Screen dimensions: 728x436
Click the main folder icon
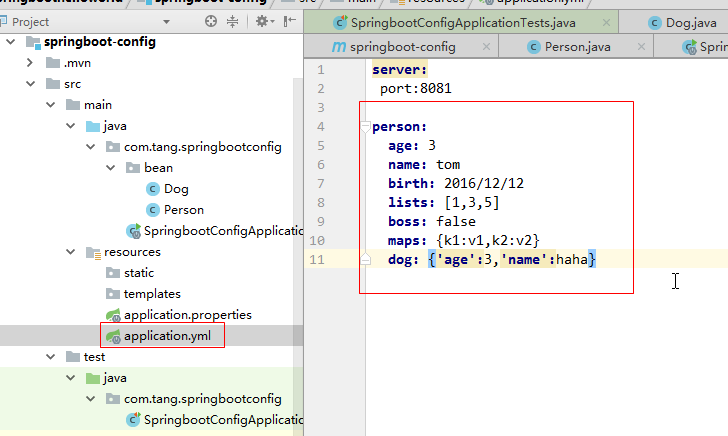(73, 104)
